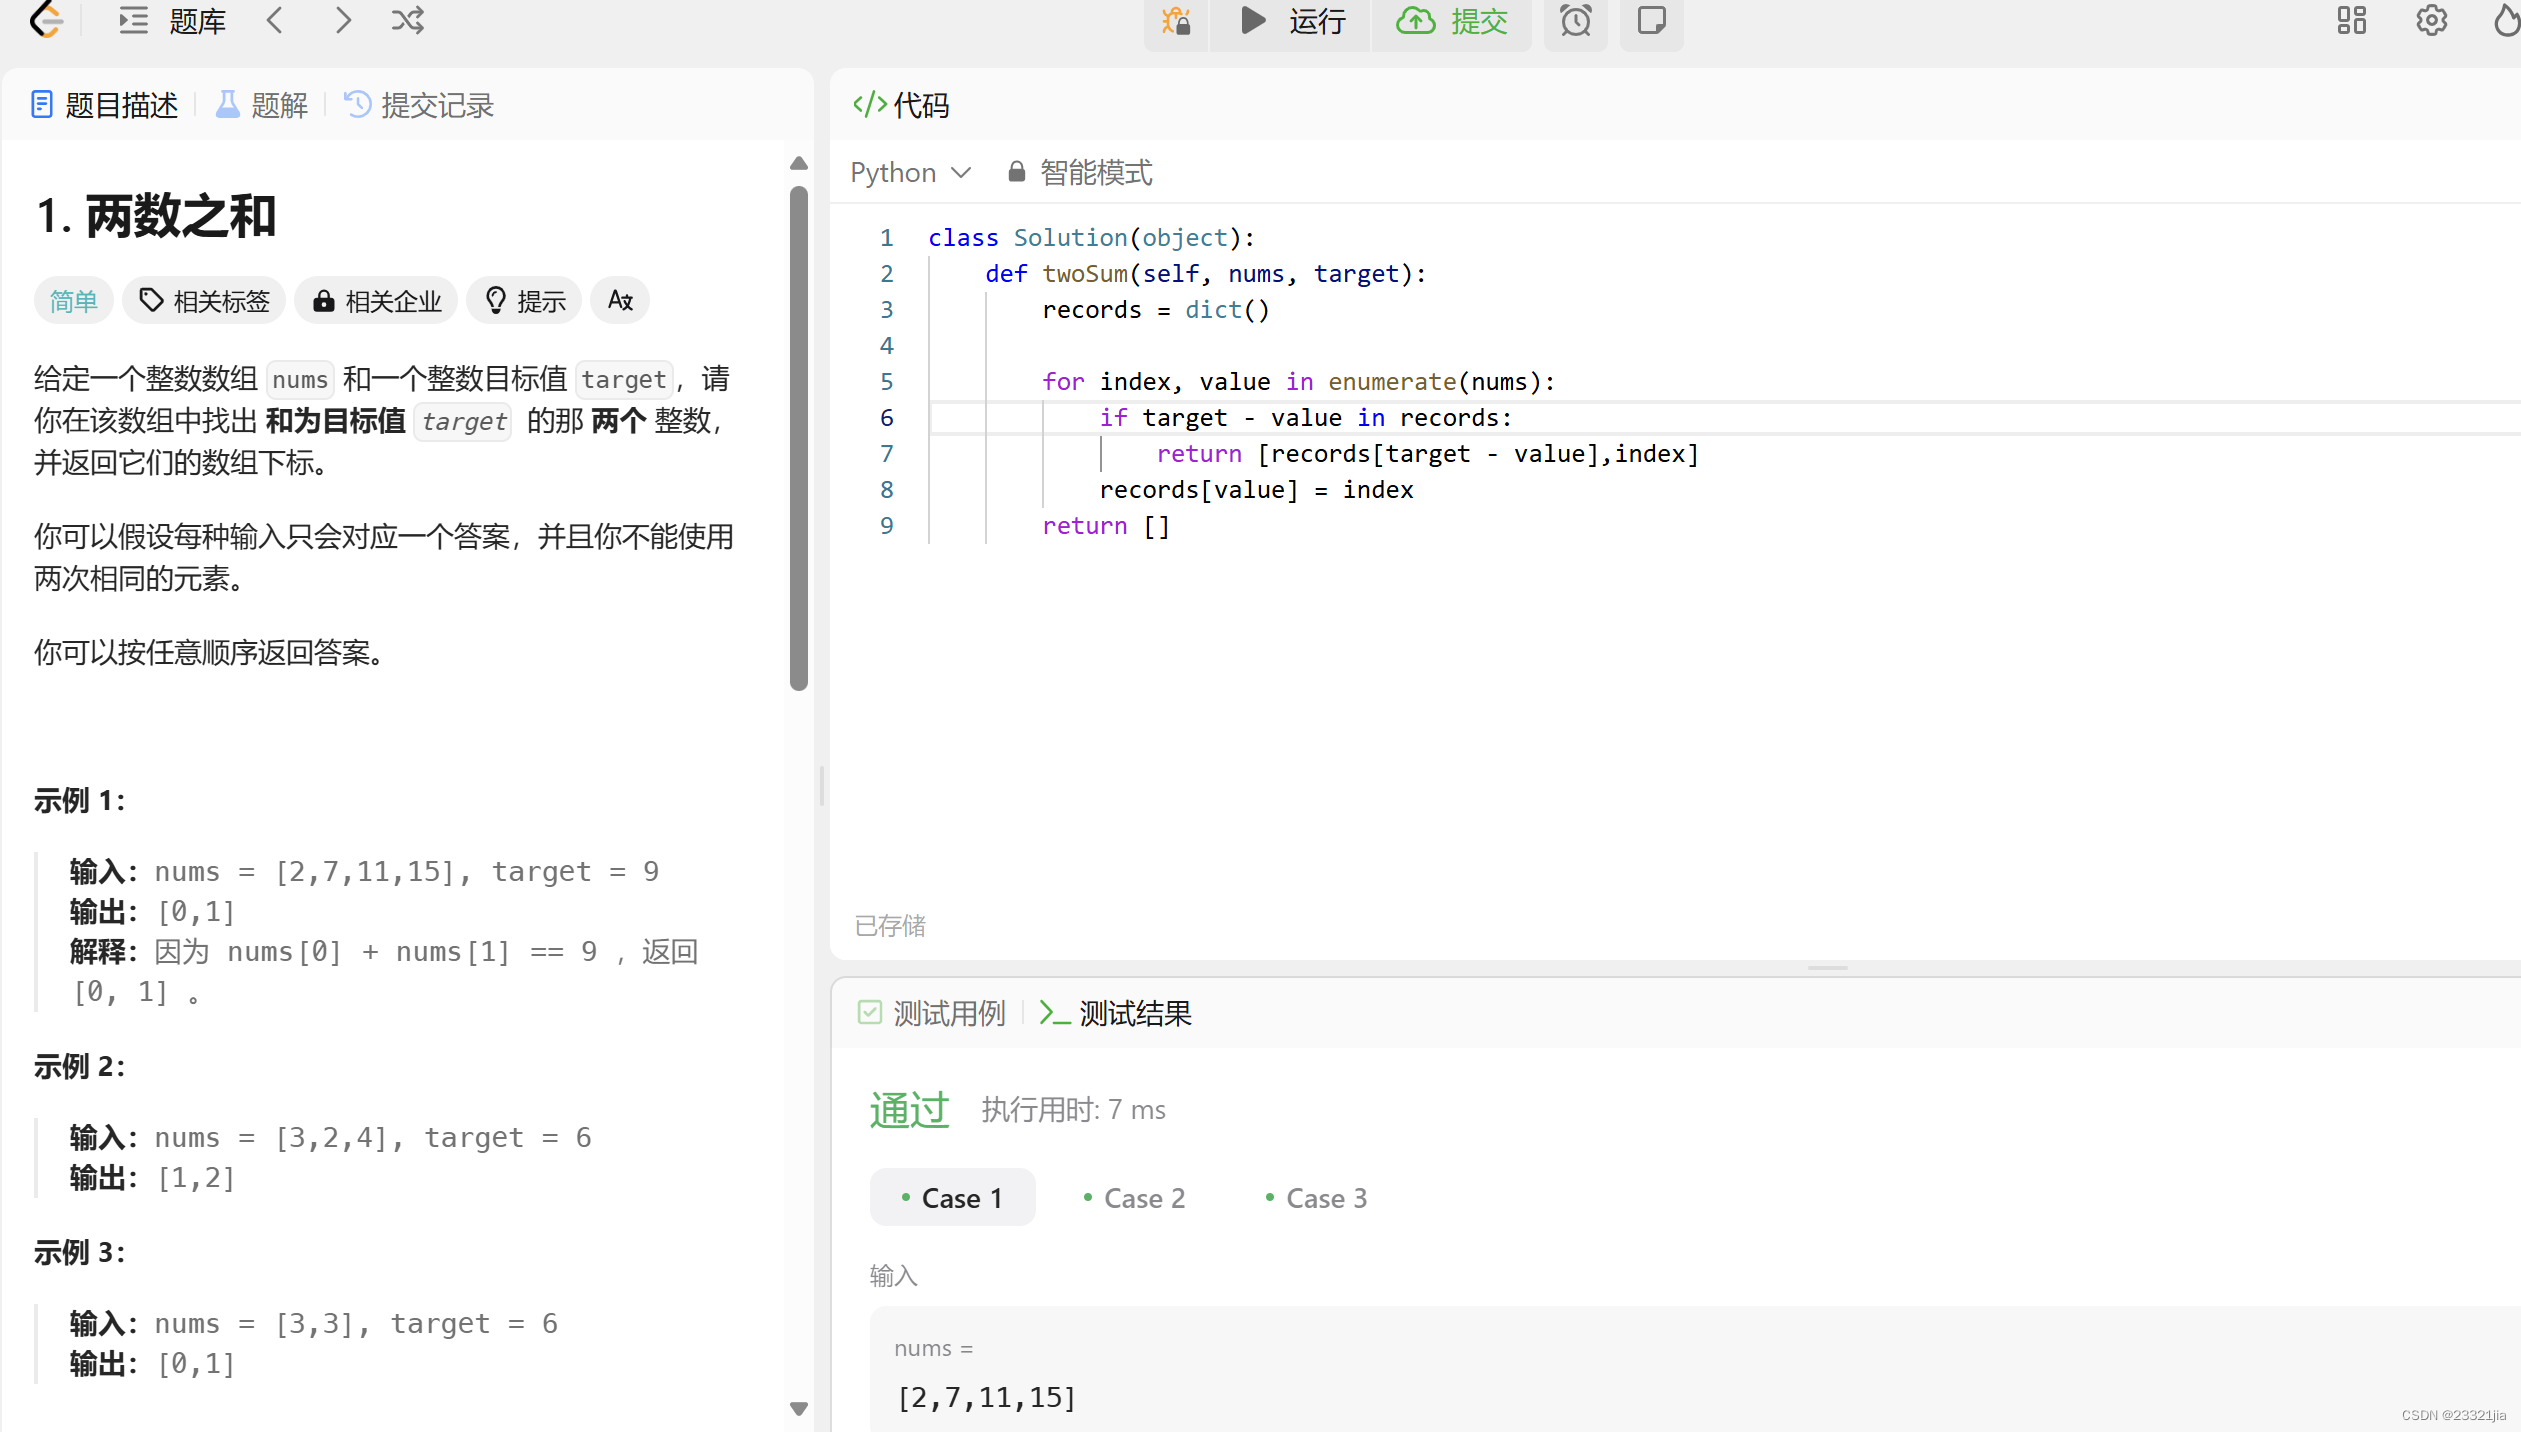Image resolution: width=2521 pixels, height=1432 pixels.
Task: Click the 示例 2 heading
Action: pyautogui.click(x=80, y=1066)
